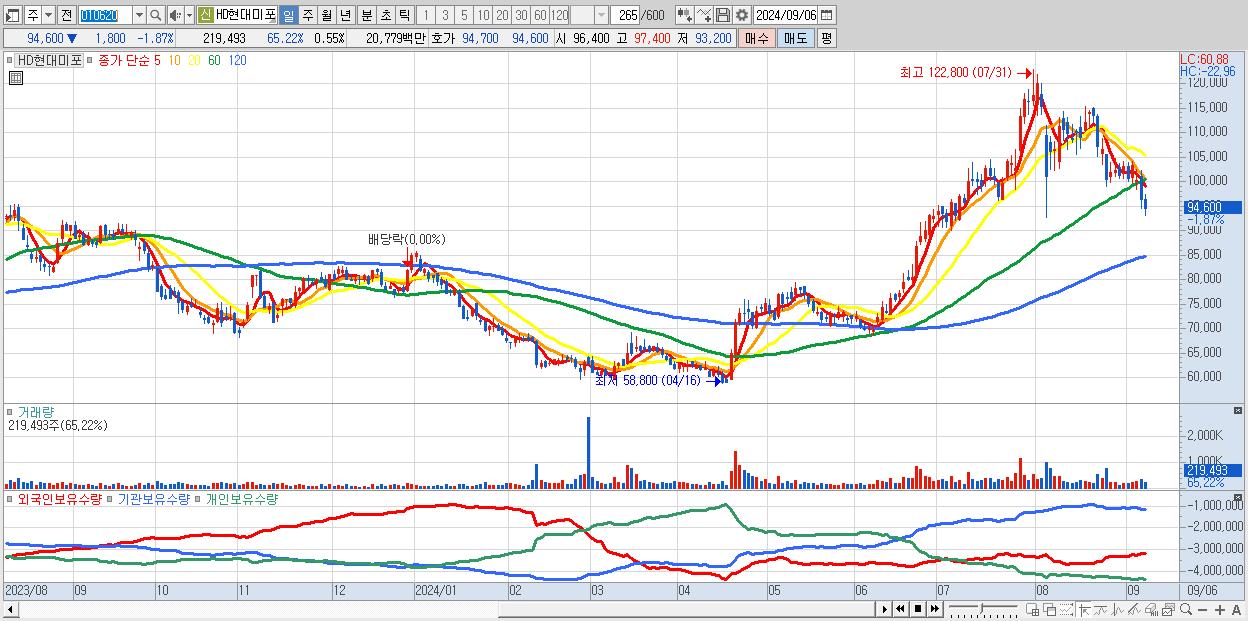Image resolution: width=1248 pixels, height=621 pixels.
Task: Click the replay speed slider
Action: pos(982,609)
